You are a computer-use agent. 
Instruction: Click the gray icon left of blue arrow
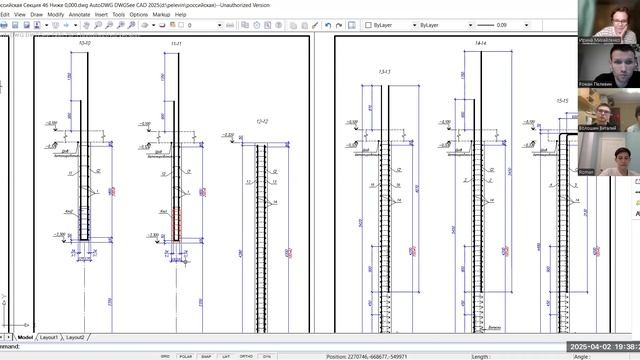pos(56,25)
